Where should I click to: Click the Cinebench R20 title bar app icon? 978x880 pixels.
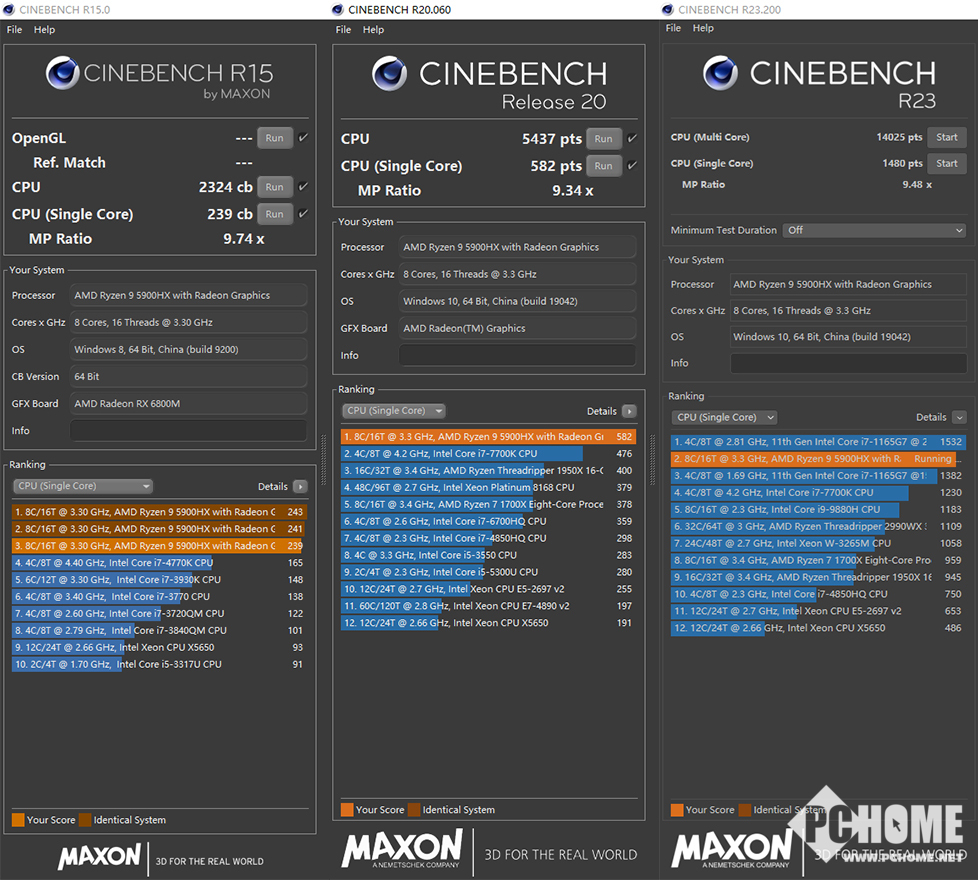(x=337, y=9)
